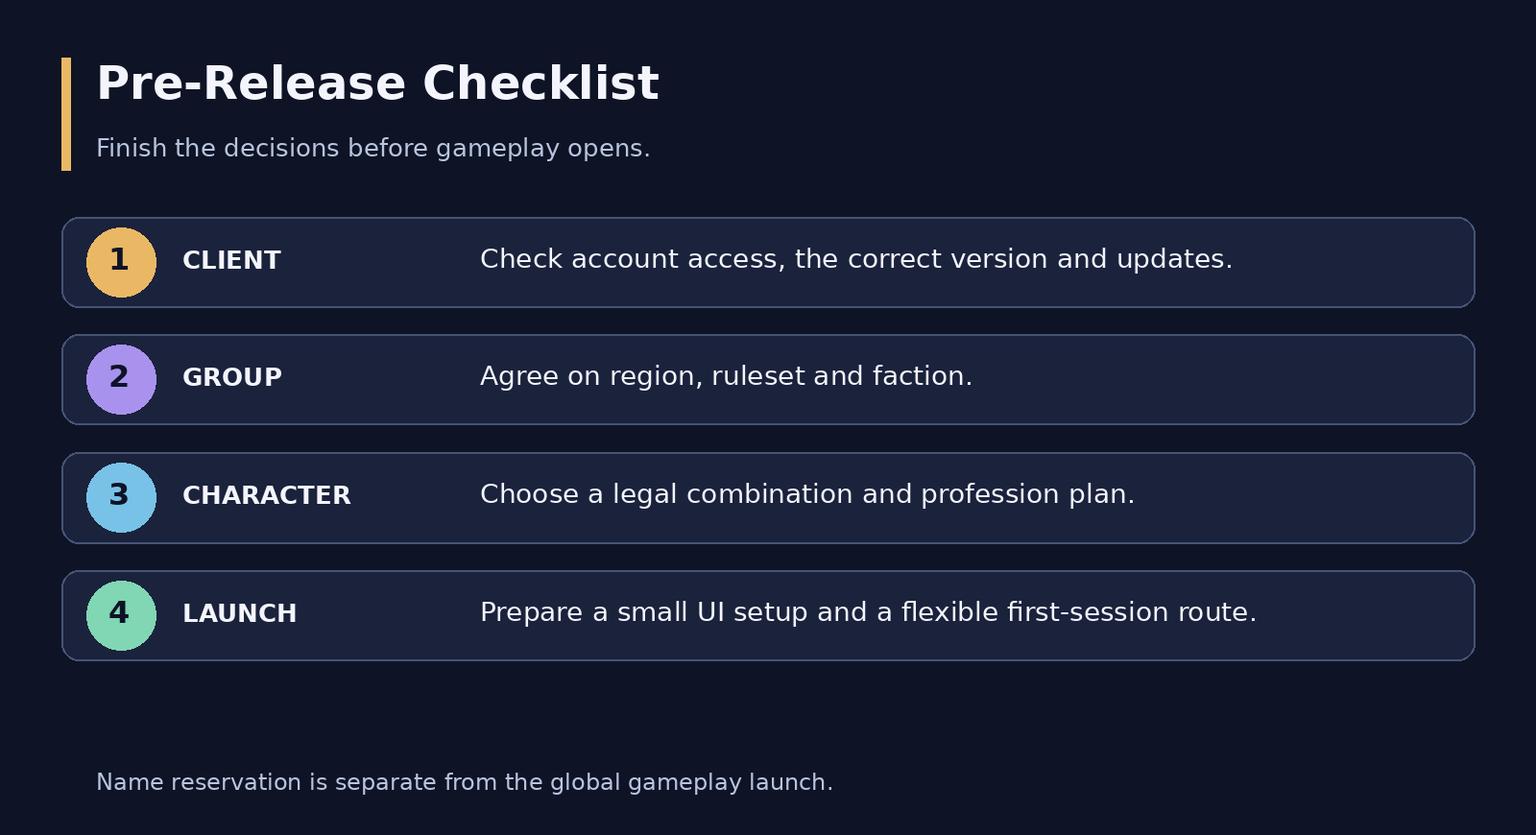Click the blue number 3 circle
This screenshot has width=1536, height=835.
[121, 498]
